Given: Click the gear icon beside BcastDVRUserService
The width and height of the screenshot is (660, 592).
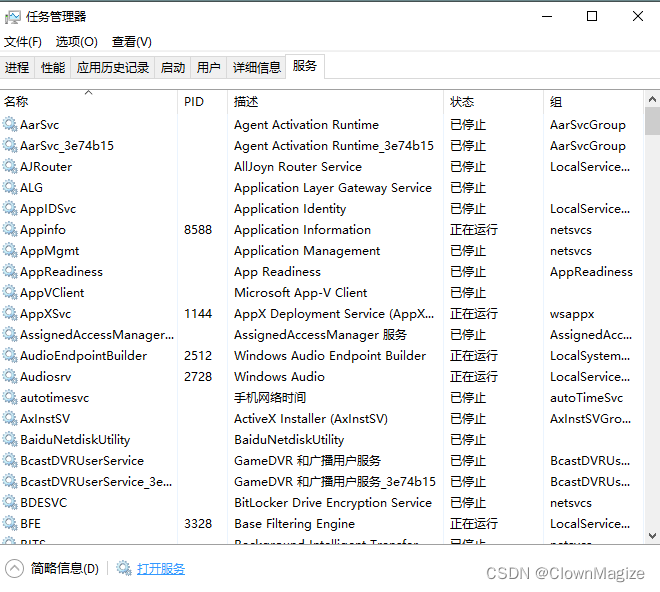Looking at the screenshot, I should 10,461.
